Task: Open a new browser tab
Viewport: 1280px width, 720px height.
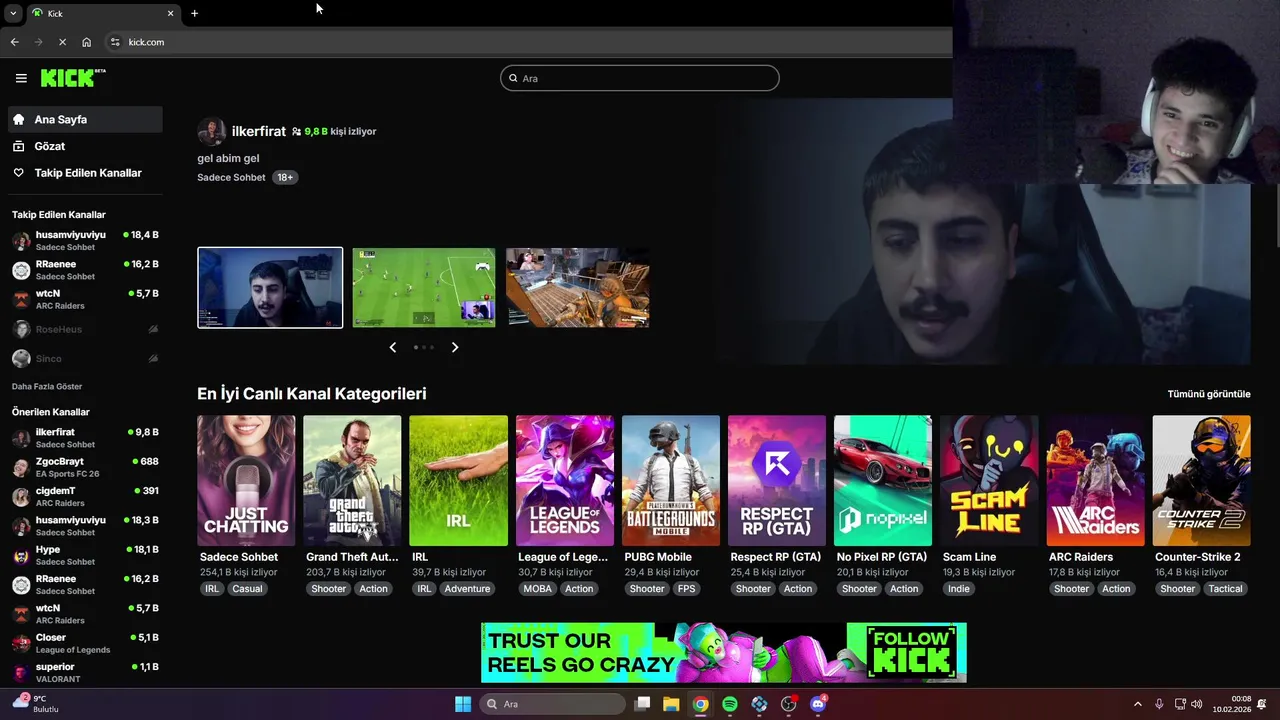Action: point(194,13)
